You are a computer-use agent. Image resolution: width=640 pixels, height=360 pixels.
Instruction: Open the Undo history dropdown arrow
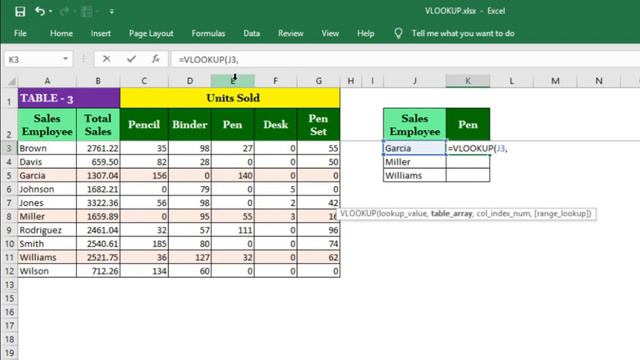(x=51, y=11)
